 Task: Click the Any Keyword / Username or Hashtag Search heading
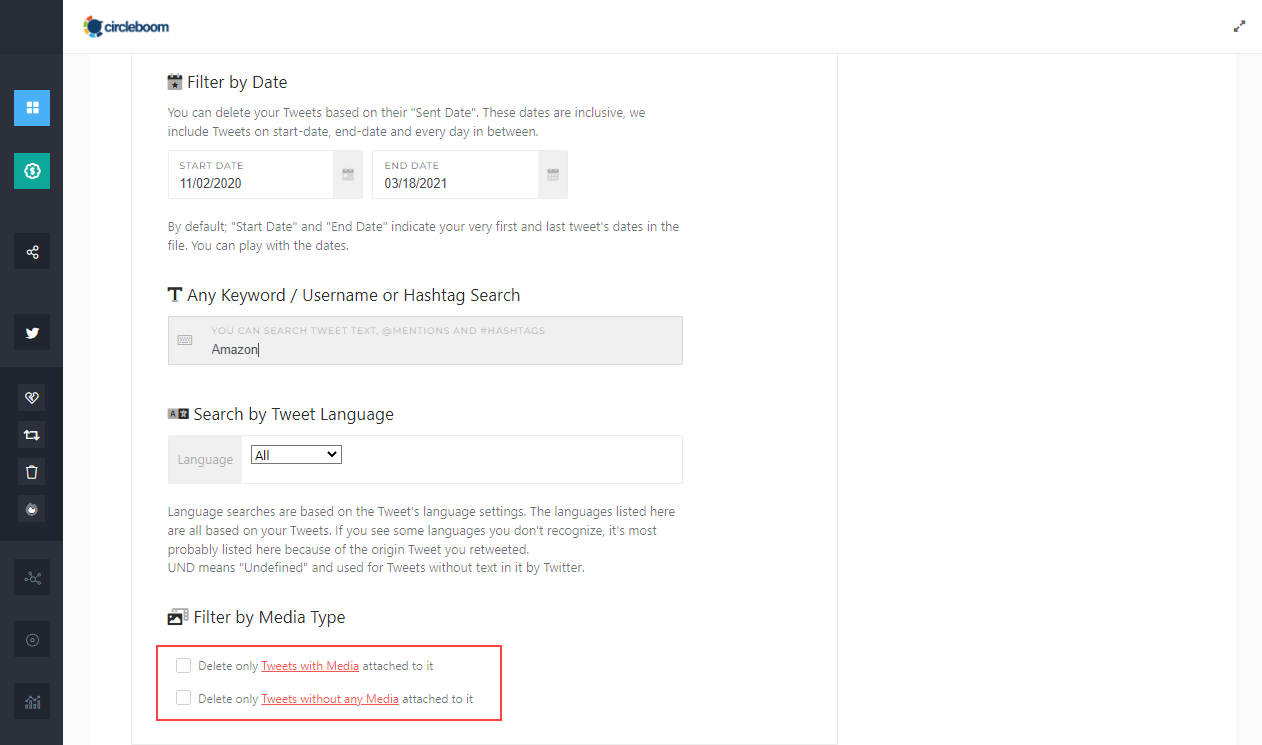coord(354,295)
